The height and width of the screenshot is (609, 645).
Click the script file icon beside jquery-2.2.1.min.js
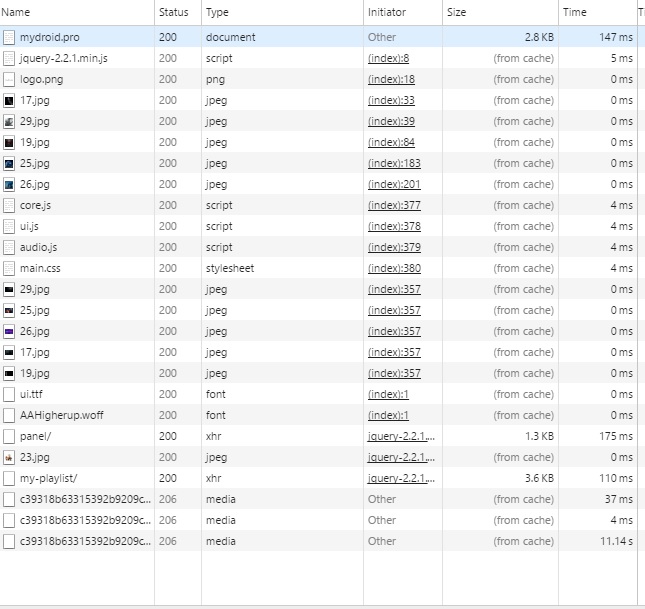point(9,58)
